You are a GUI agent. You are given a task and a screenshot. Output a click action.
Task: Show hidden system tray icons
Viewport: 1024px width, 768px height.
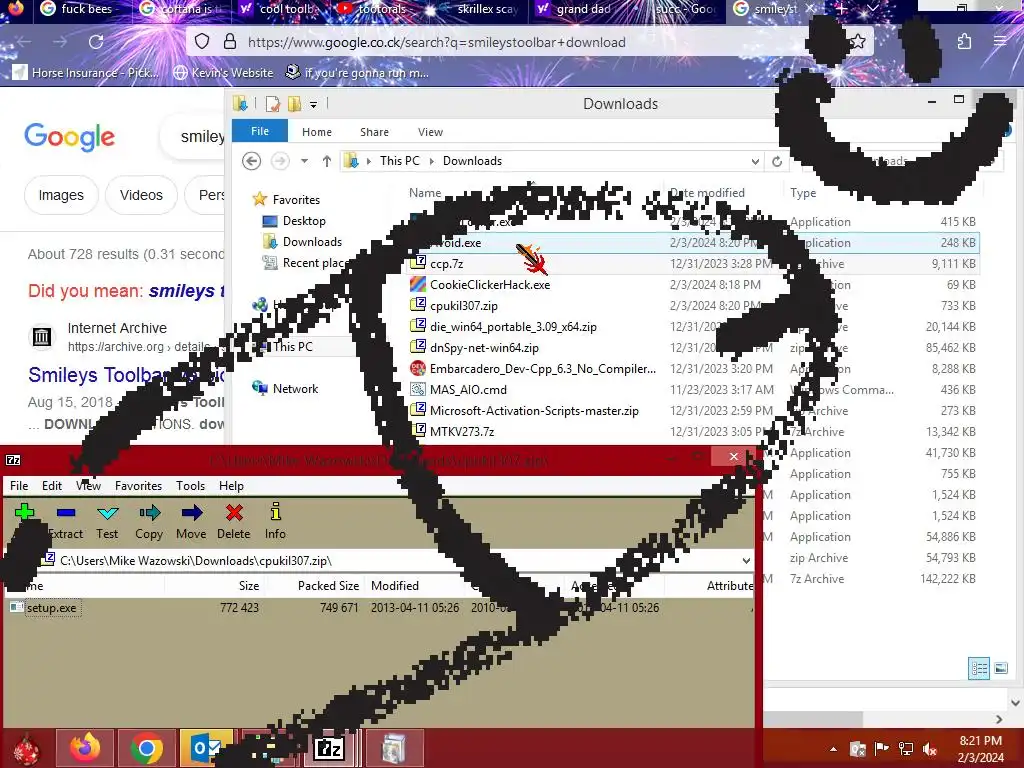coord(833,749)
